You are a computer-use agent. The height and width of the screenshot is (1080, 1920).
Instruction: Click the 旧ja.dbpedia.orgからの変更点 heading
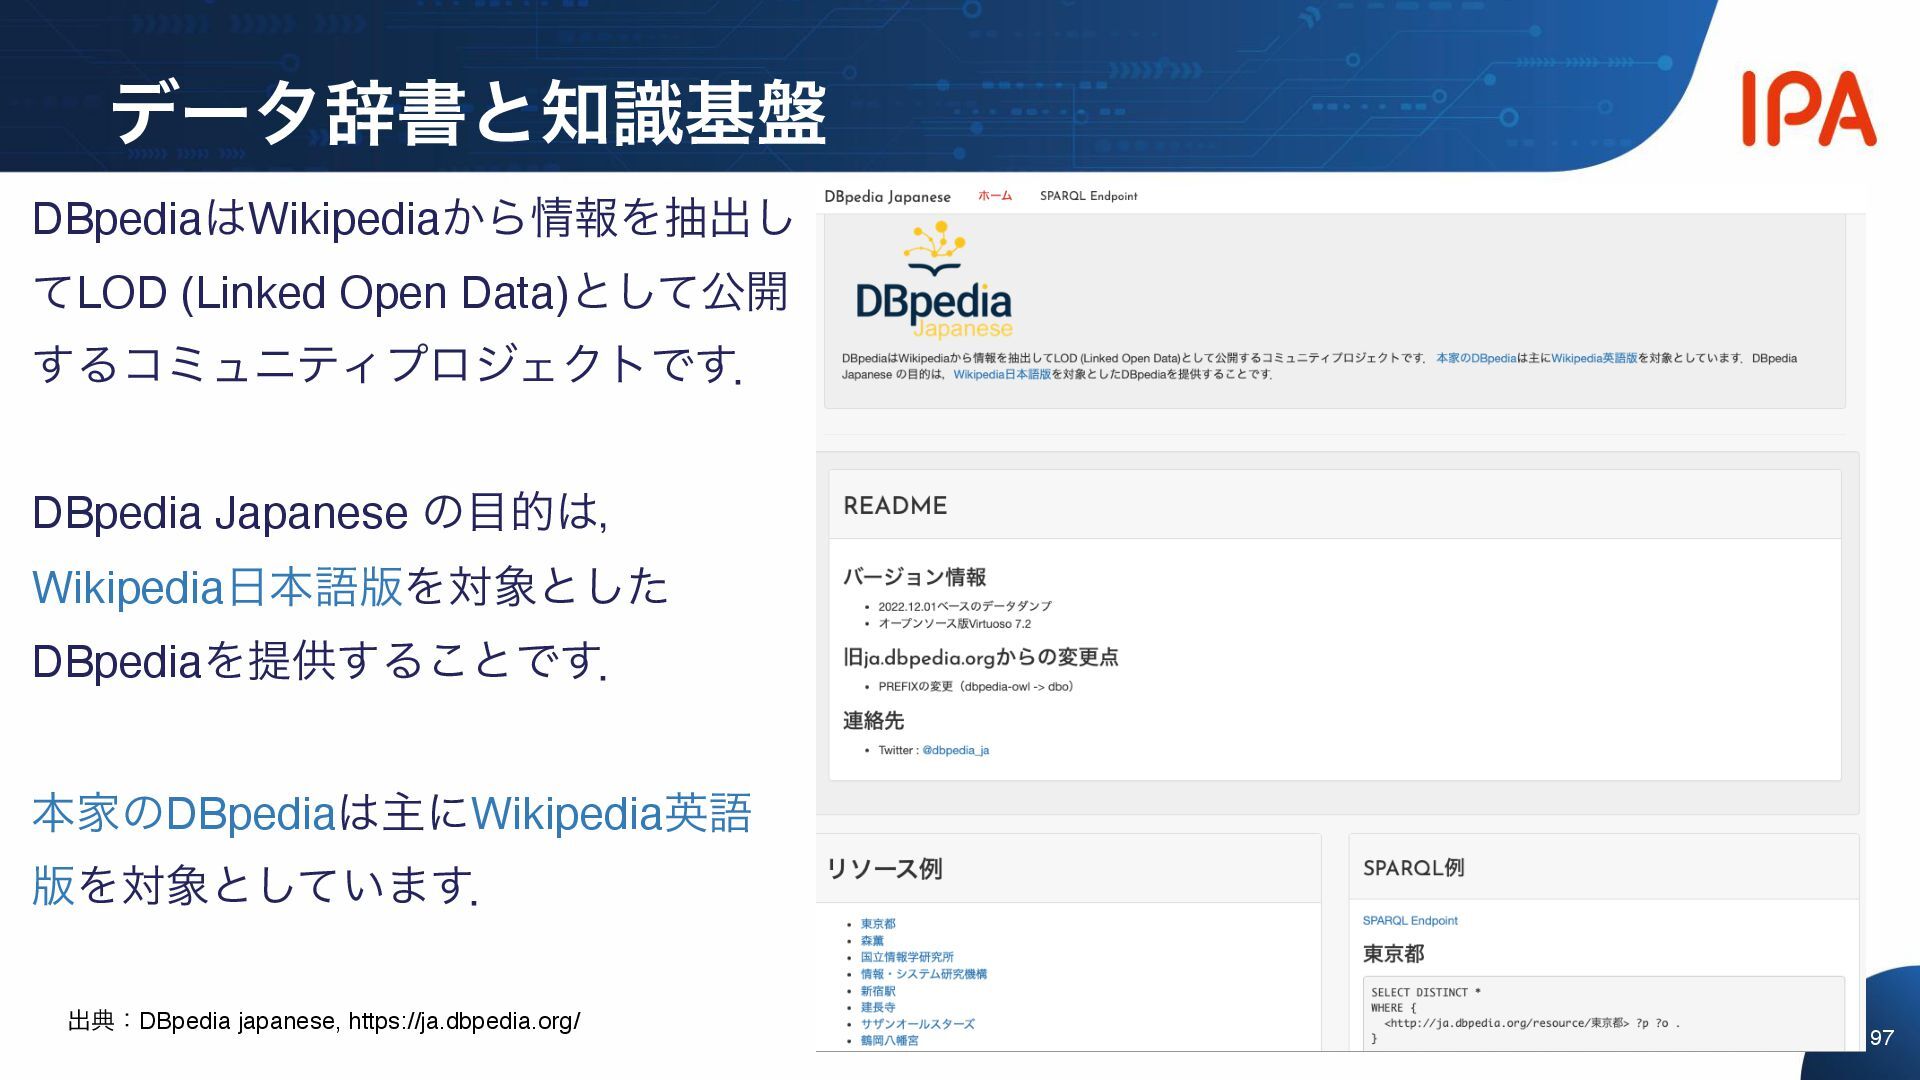coord(980,657)
